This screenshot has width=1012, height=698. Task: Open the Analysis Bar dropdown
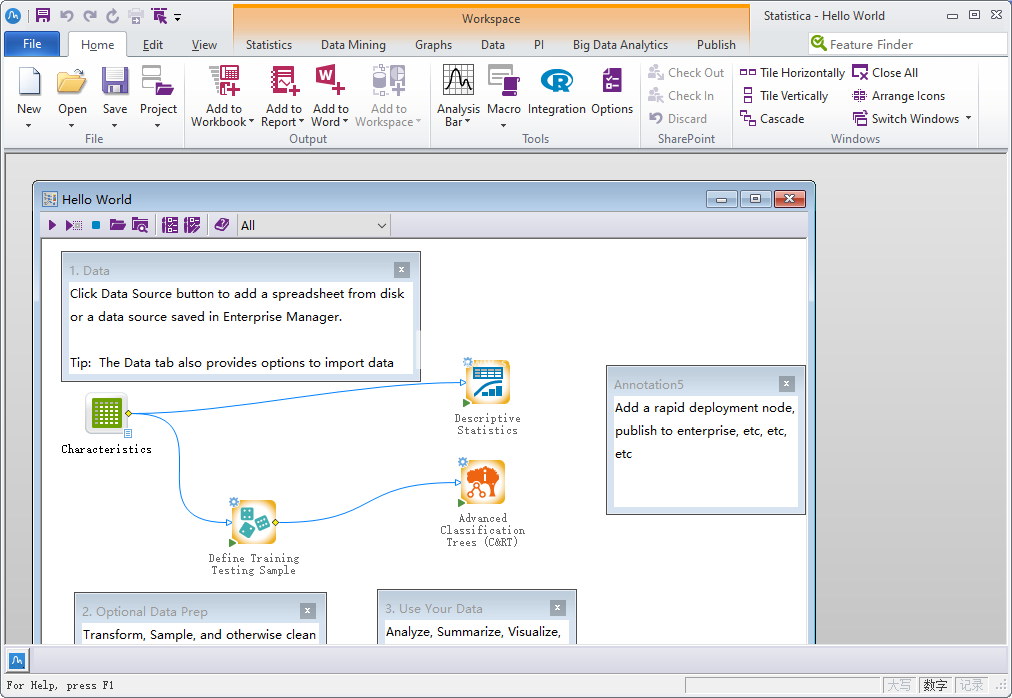tap(467, 122)
